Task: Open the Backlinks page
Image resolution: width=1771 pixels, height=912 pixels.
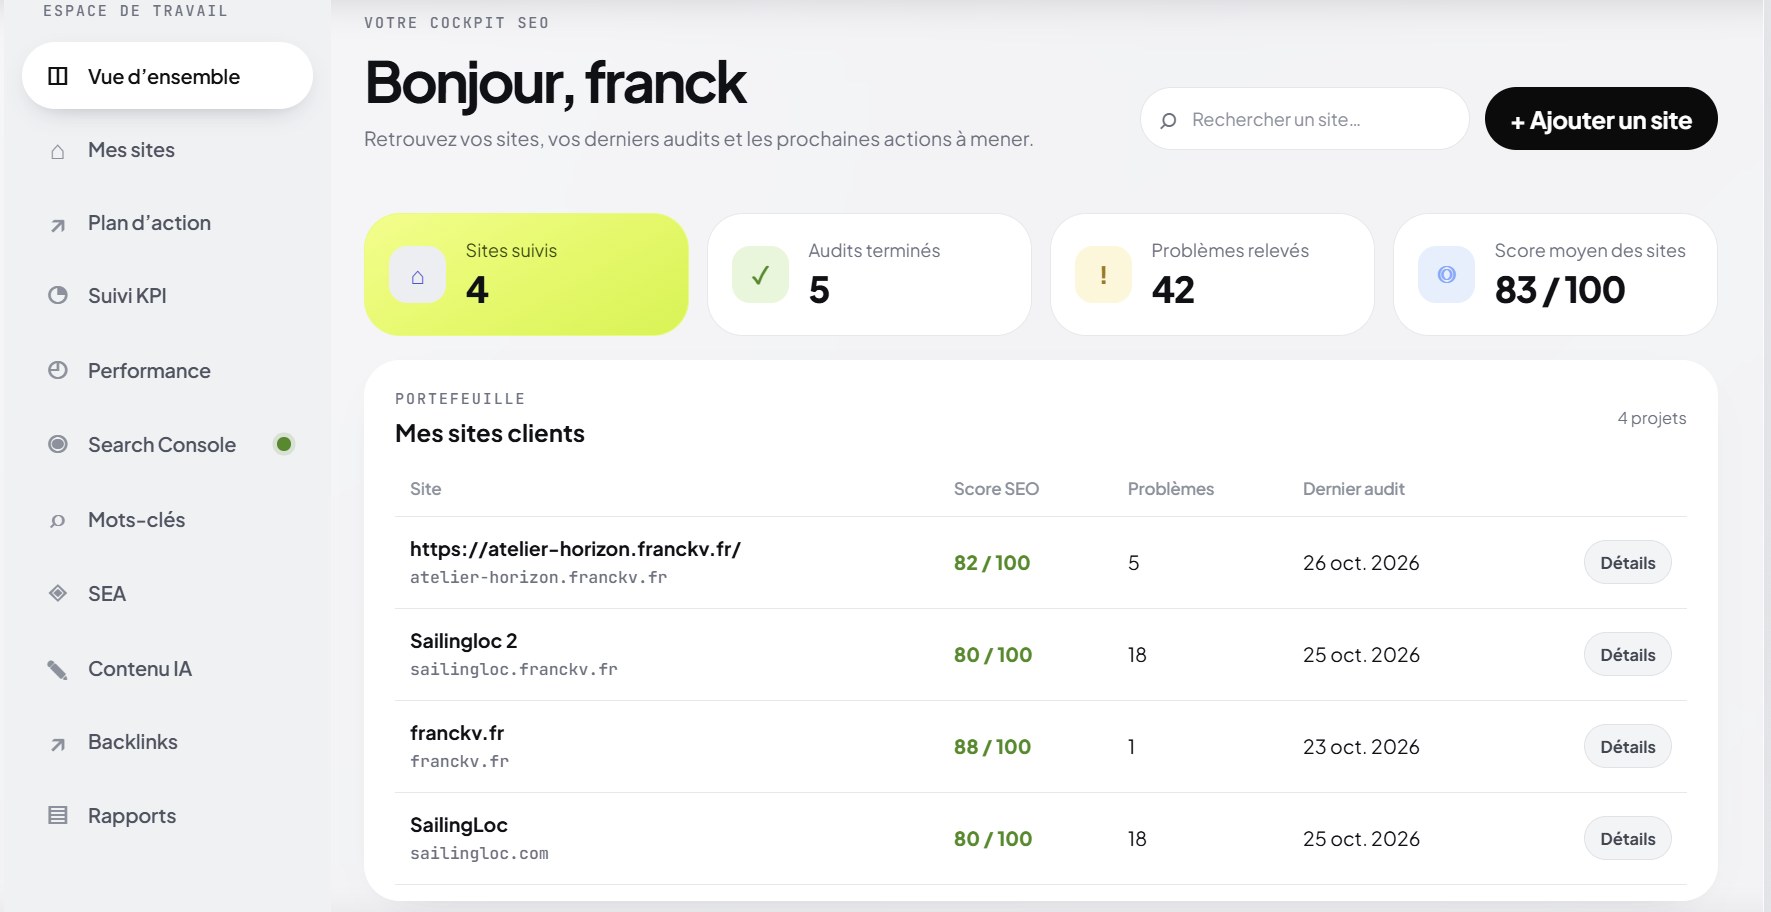Action: pos(167,742)
